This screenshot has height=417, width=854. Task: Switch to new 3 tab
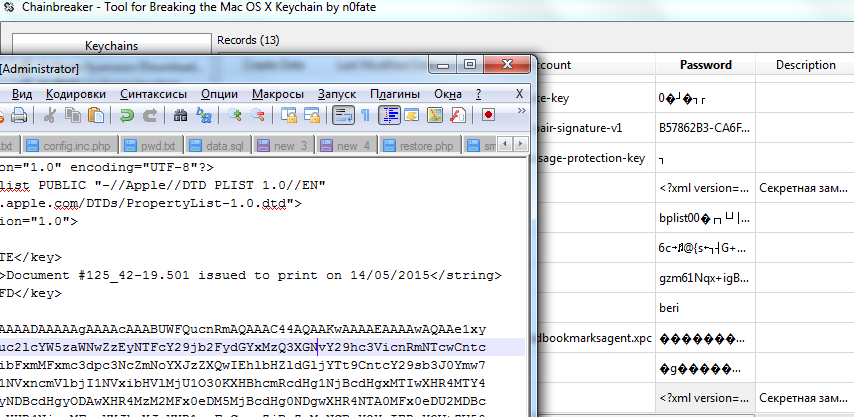point(286,146)
